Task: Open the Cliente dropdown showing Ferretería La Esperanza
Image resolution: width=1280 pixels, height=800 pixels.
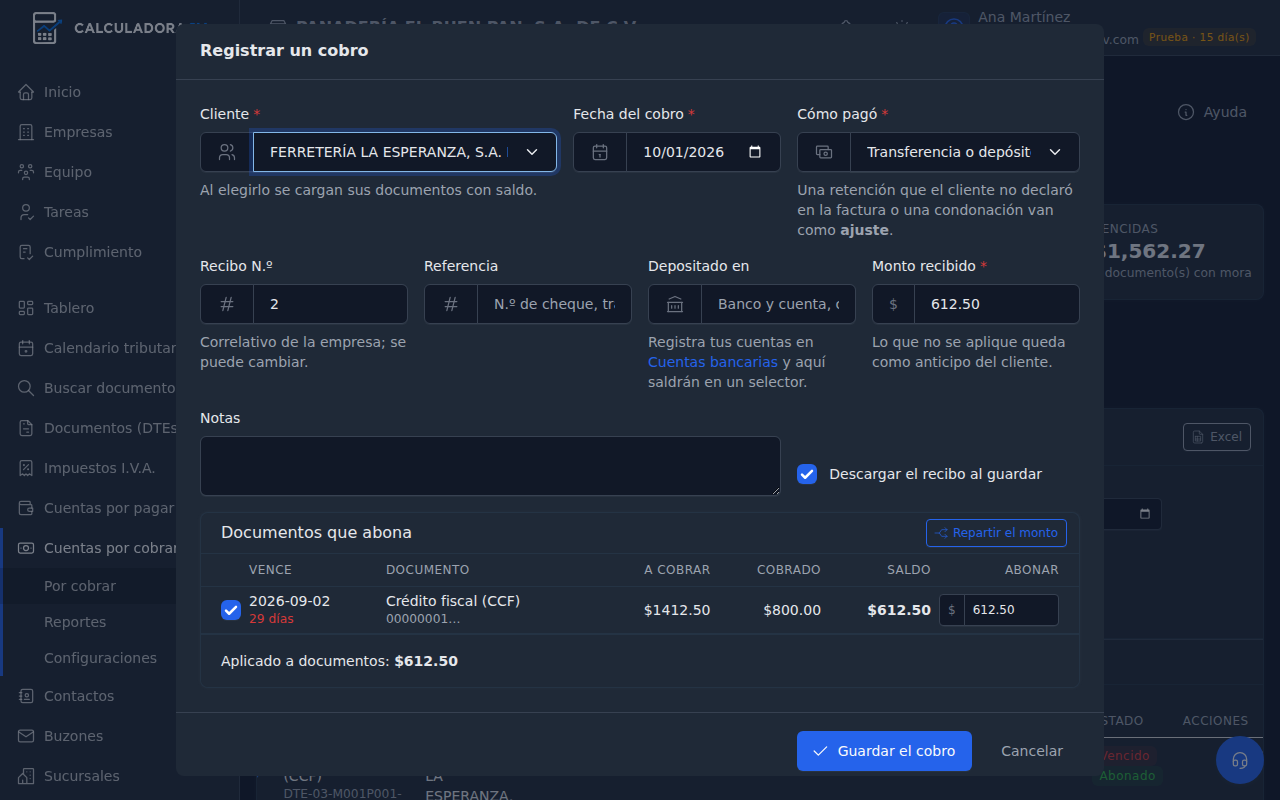Action: 404,152
